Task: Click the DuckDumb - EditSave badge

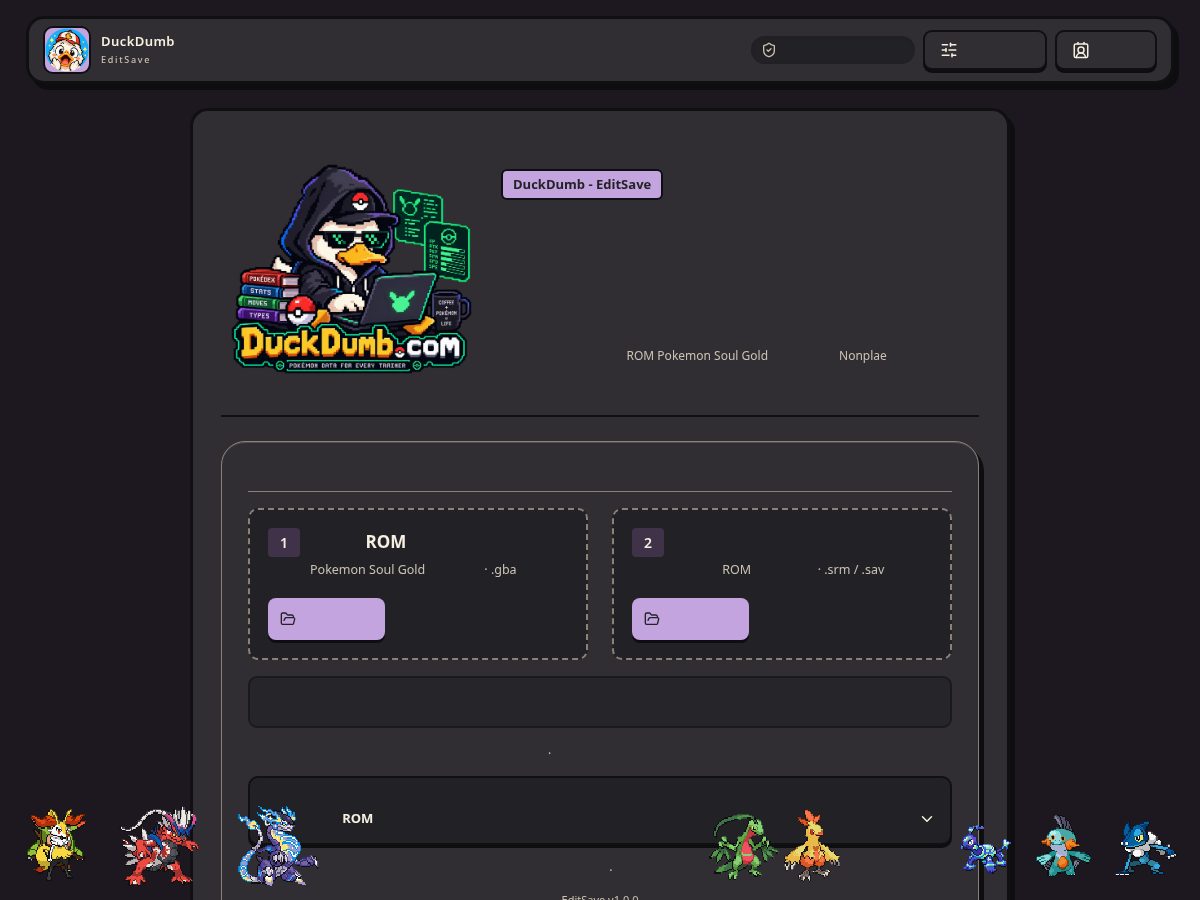Action: coord(582,184)
